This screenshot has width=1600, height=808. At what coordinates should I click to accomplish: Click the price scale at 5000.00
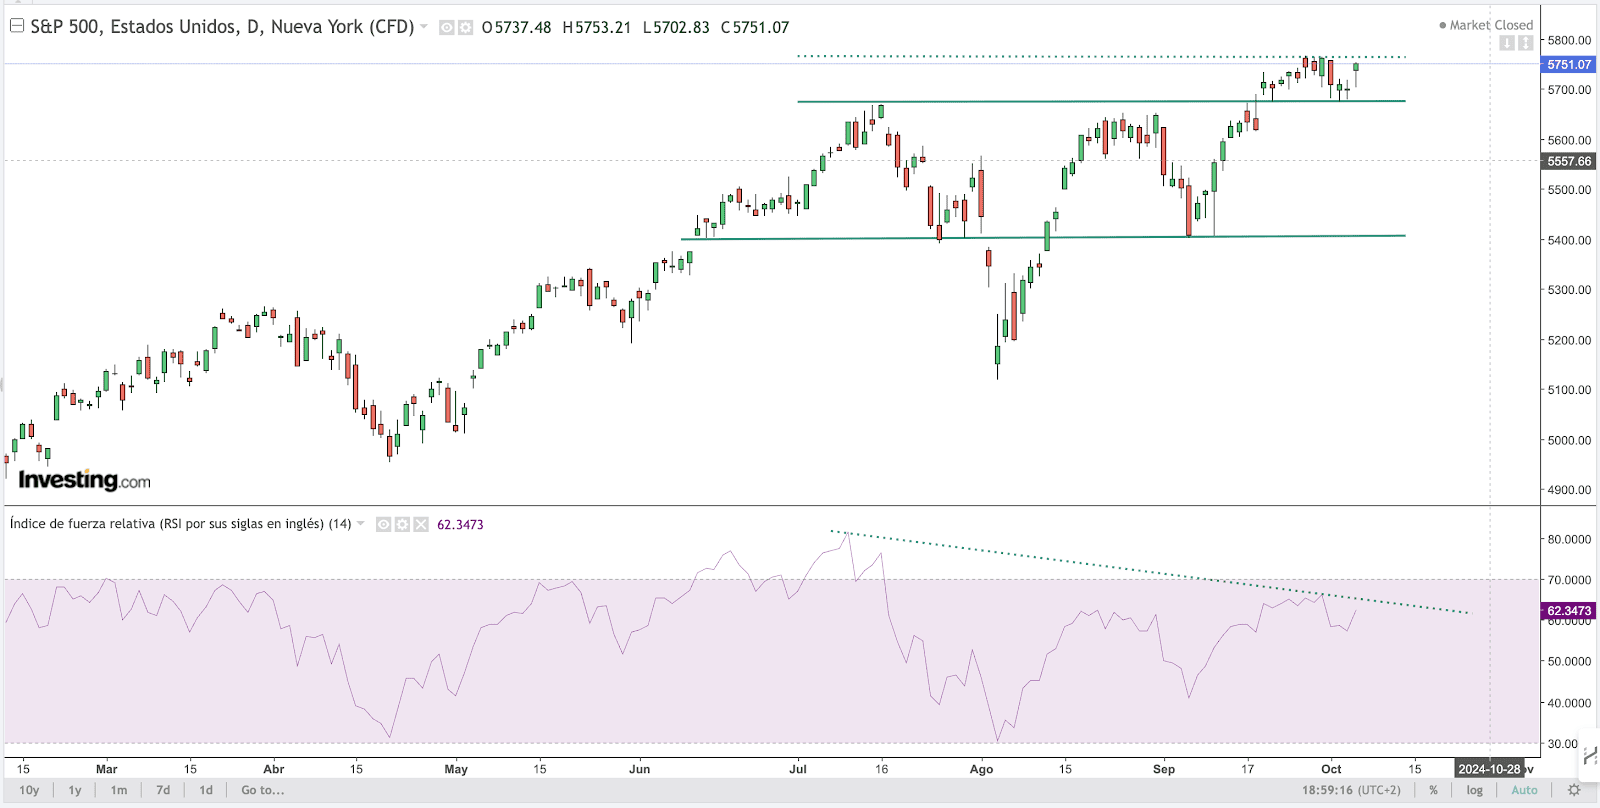coord(1569,440)
